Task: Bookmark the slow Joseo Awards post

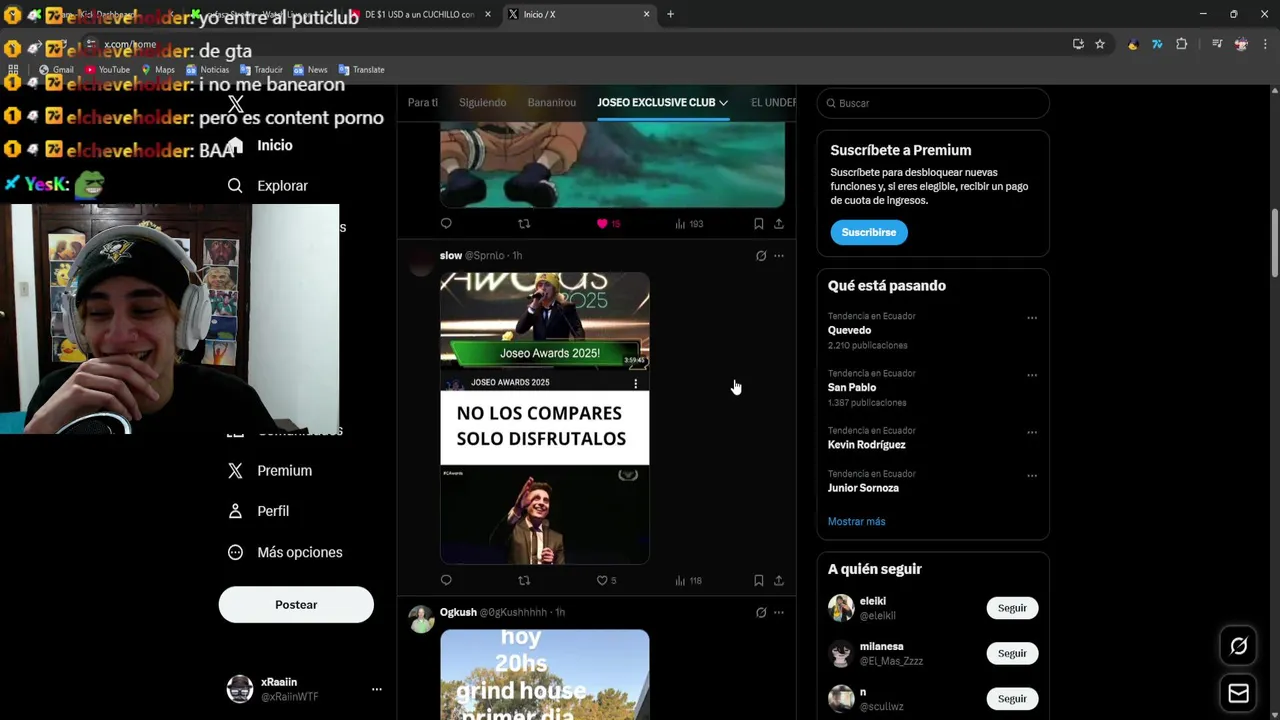Action: [758, 580]
